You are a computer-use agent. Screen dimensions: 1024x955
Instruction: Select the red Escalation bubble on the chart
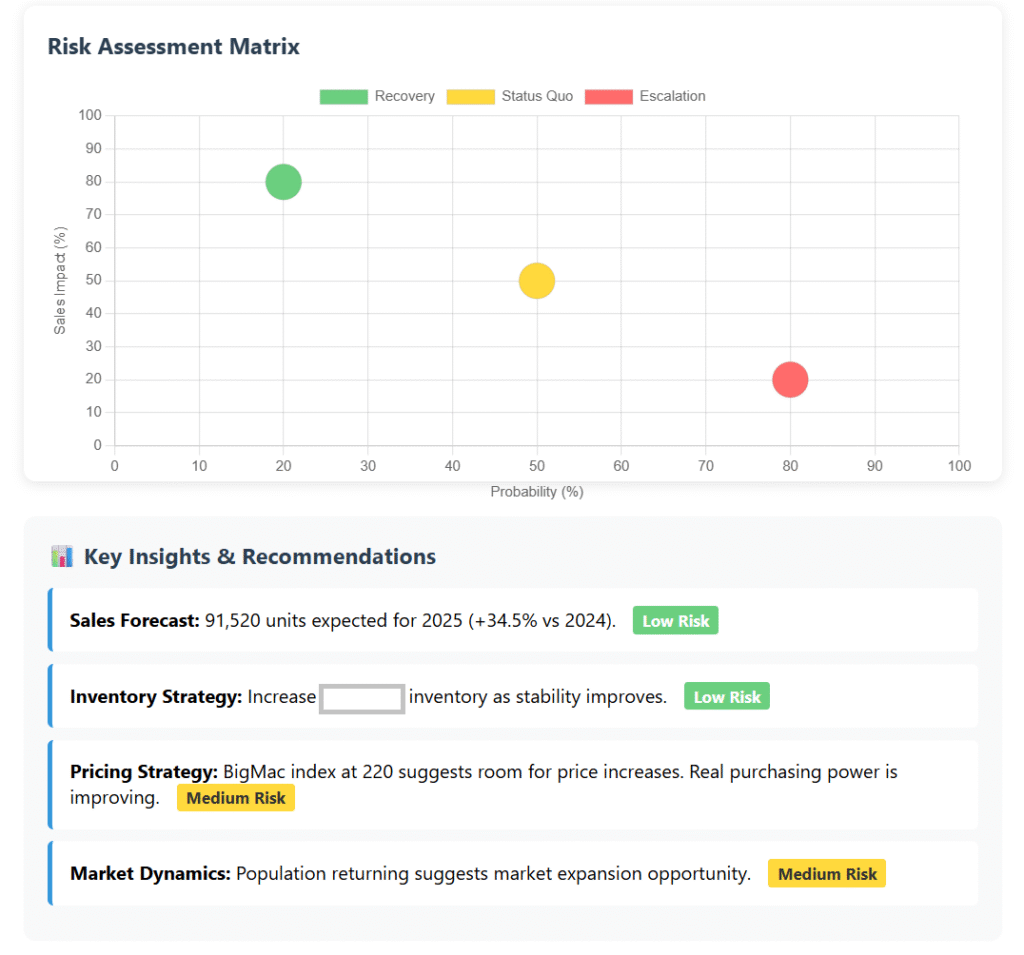coord(790,380)
